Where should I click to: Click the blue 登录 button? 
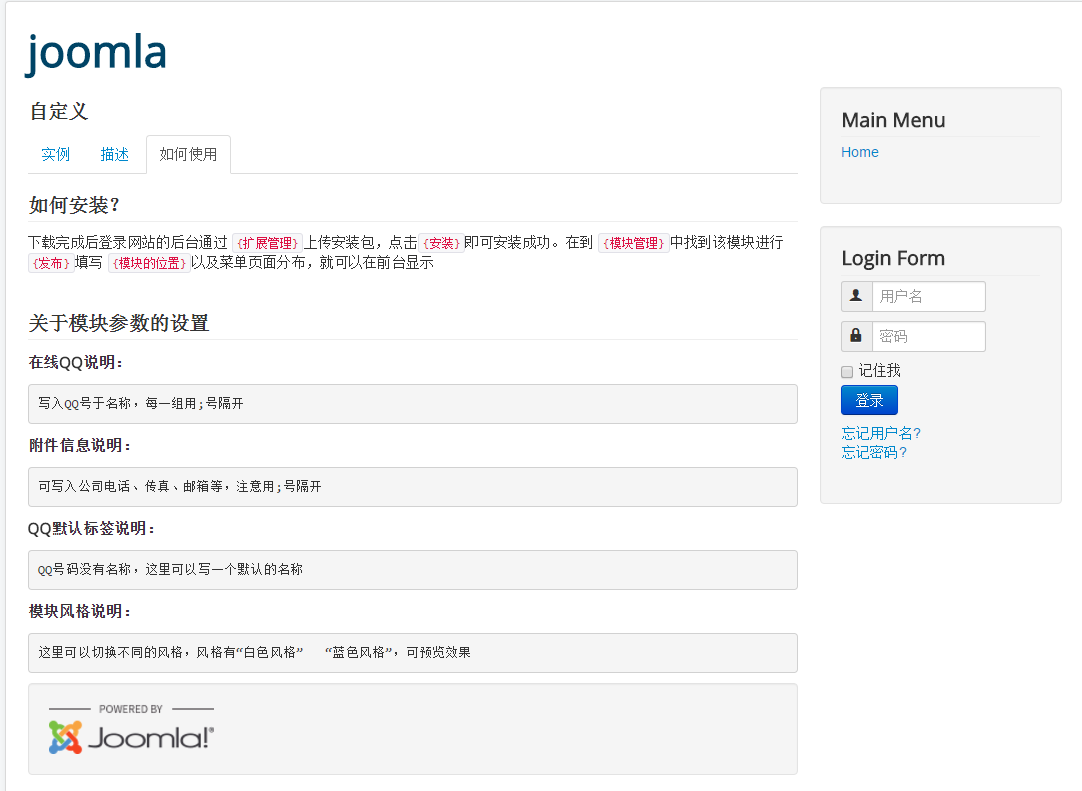point(869,400)
